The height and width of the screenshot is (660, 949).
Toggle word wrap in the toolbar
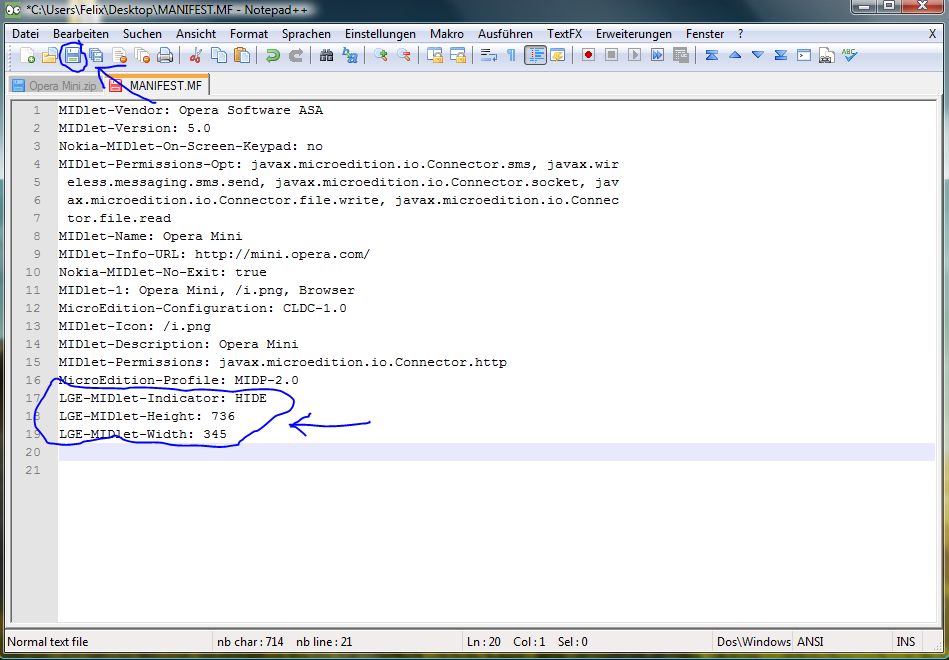click(x=488, y=56)
